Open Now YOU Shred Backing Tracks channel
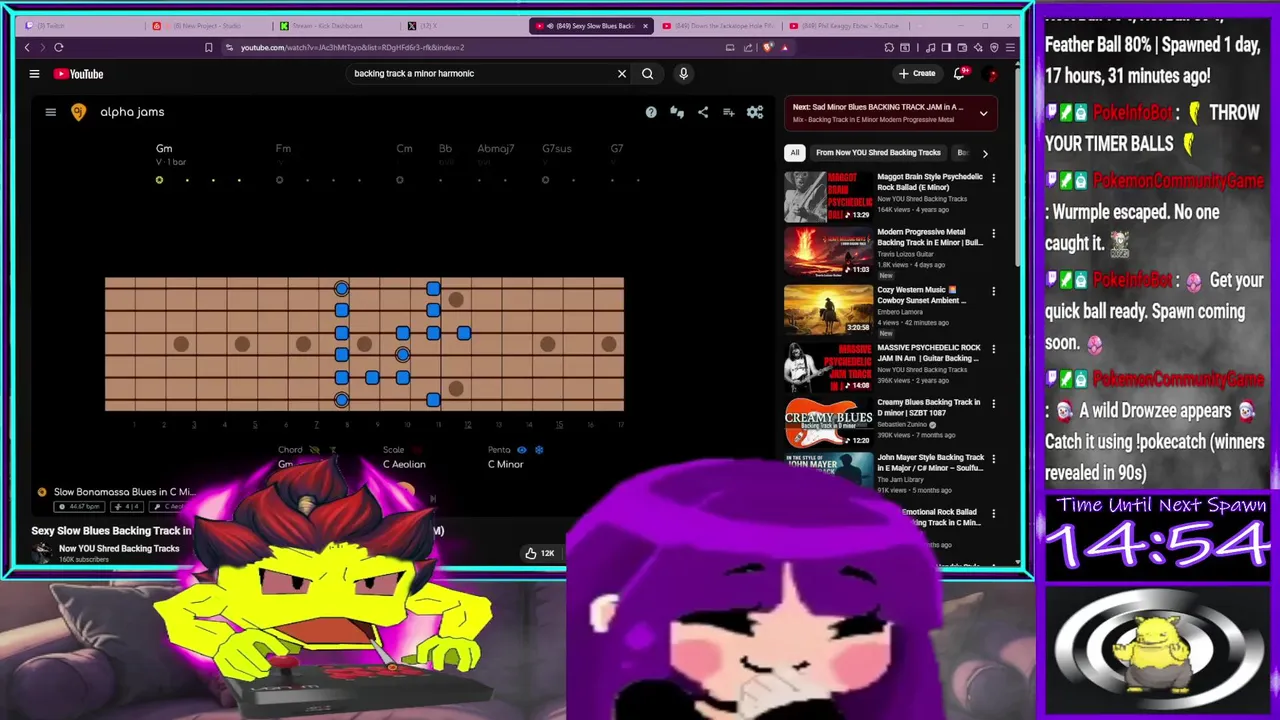Image resolution: width=1280 pixels, height=720 pixels. [x=119, y=548]
